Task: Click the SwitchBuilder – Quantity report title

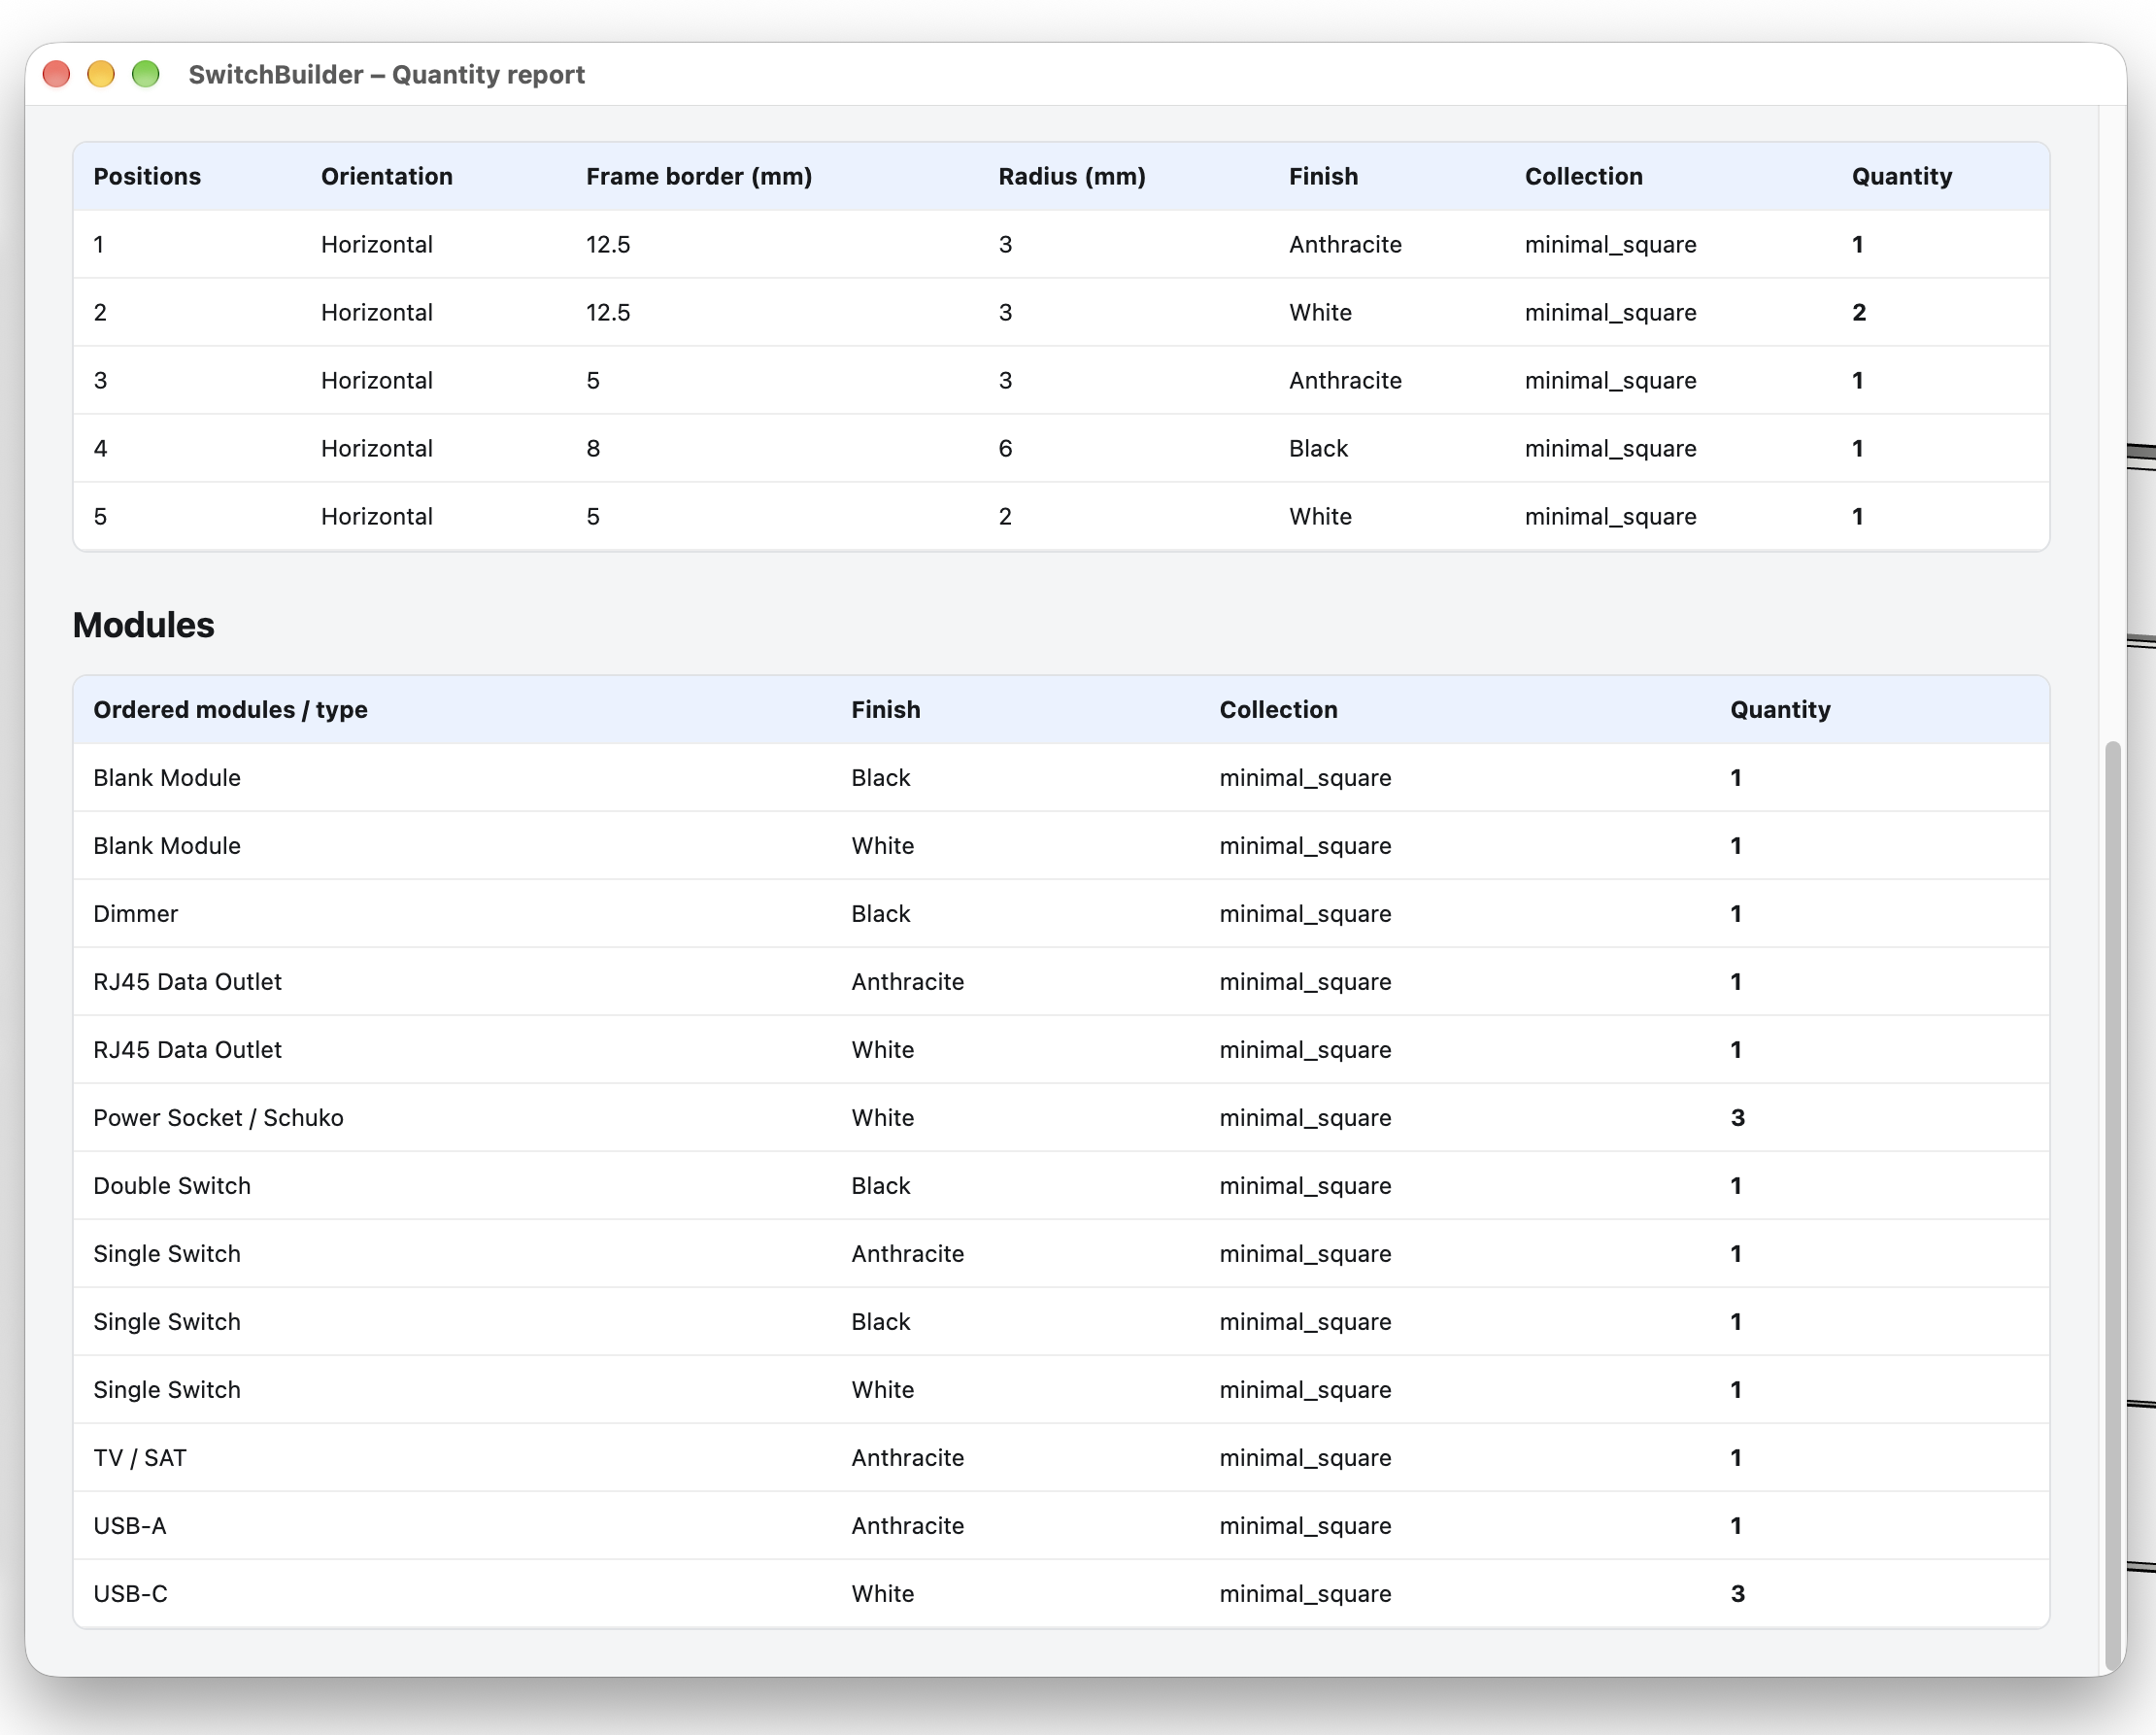Action: click(386, 75)
